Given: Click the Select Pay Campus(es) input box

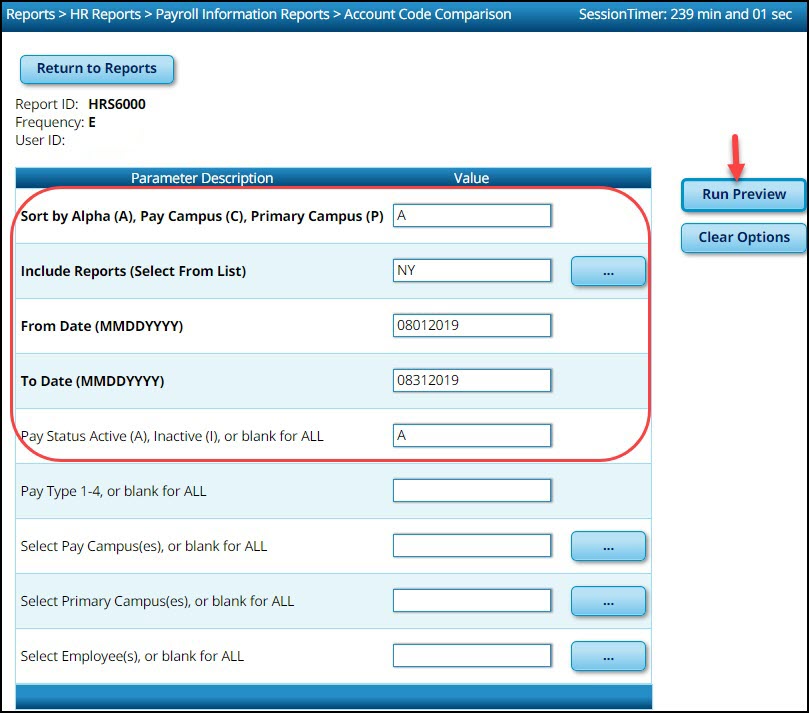Looking at the screenshot, I should pyautogui.click(x=472, y=545).
